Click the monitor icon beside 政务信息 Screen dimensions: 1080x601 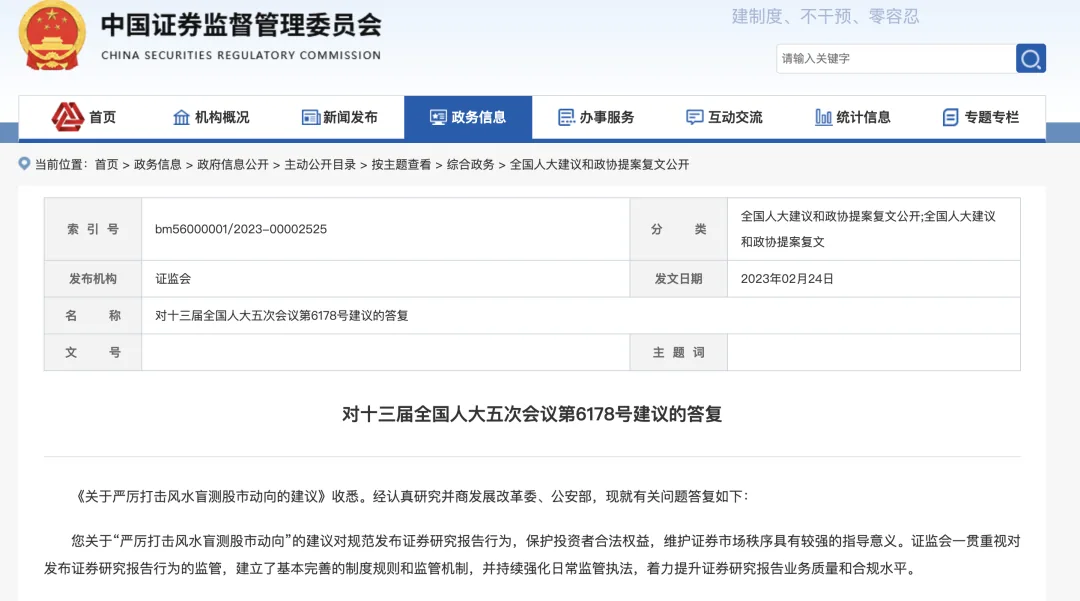point(438,118)
